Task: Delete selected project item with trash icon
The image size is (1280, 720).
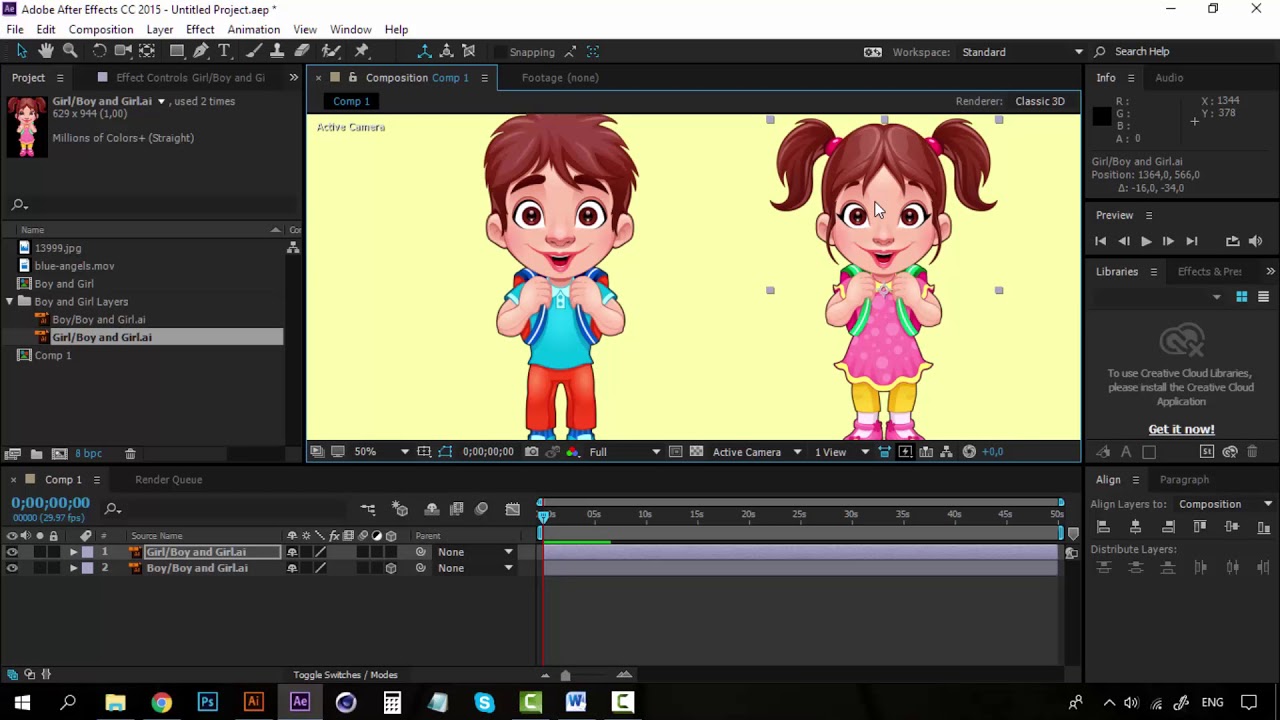Action: point(130,454)
